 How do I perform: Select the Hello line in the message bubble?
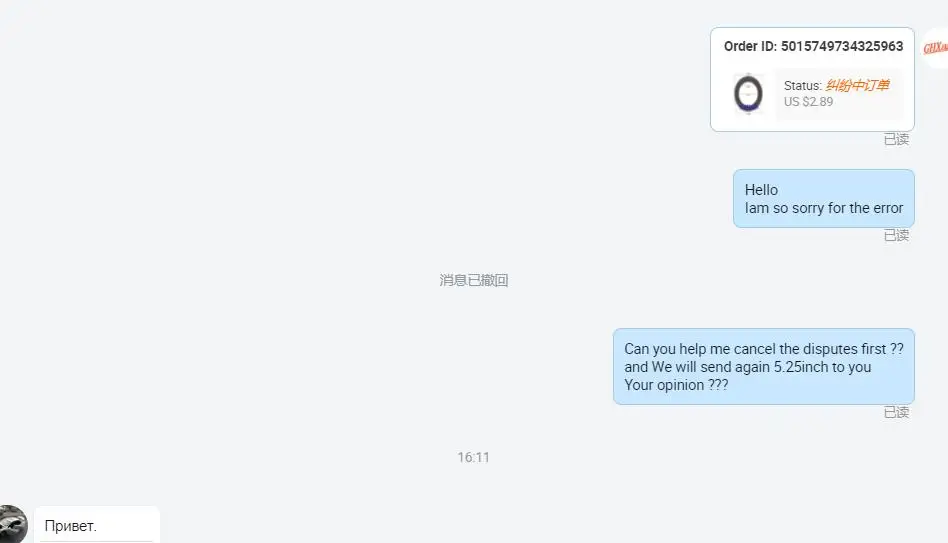click(x=761, y=190)
